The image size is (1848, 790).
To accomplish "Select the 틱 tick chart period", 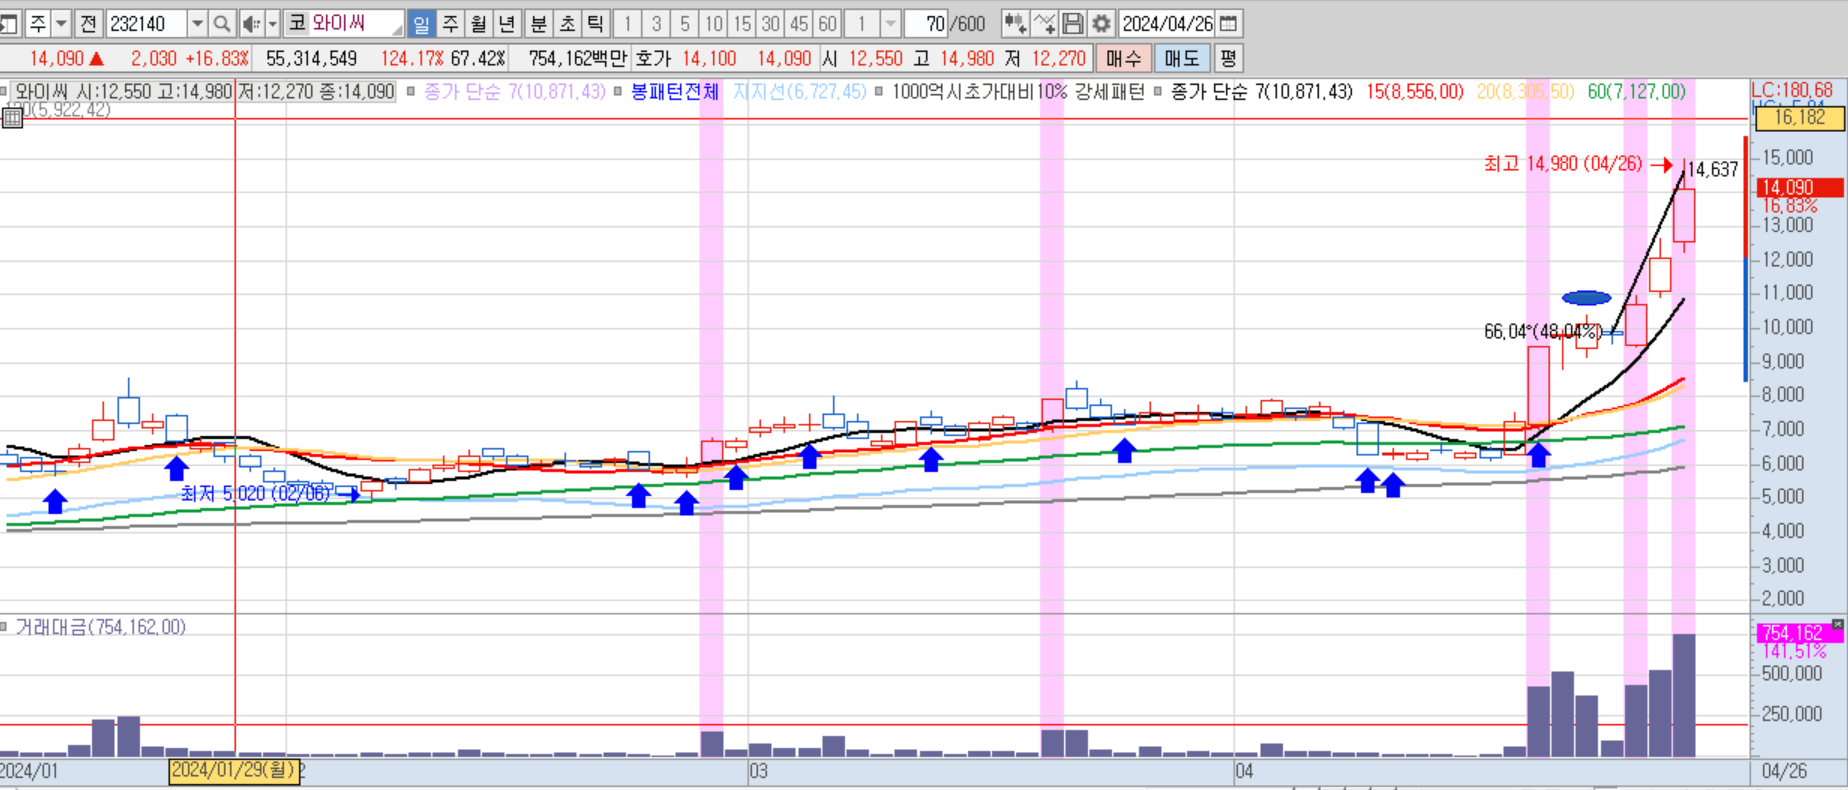I will pos(595,23).
